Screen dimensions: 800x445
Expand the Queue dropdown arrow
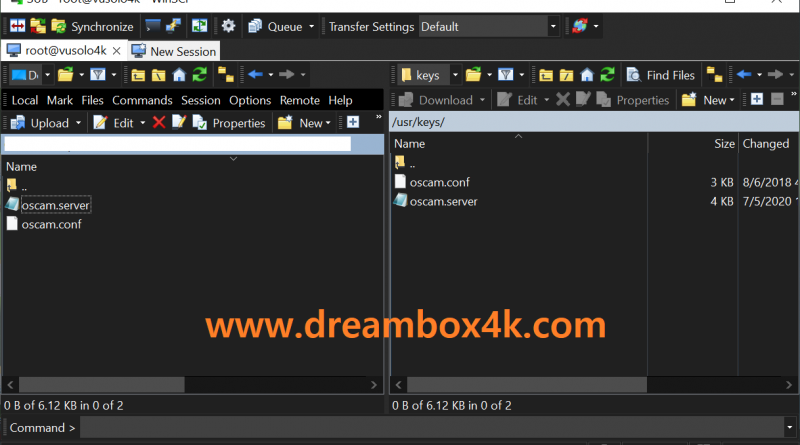point(311,27)
